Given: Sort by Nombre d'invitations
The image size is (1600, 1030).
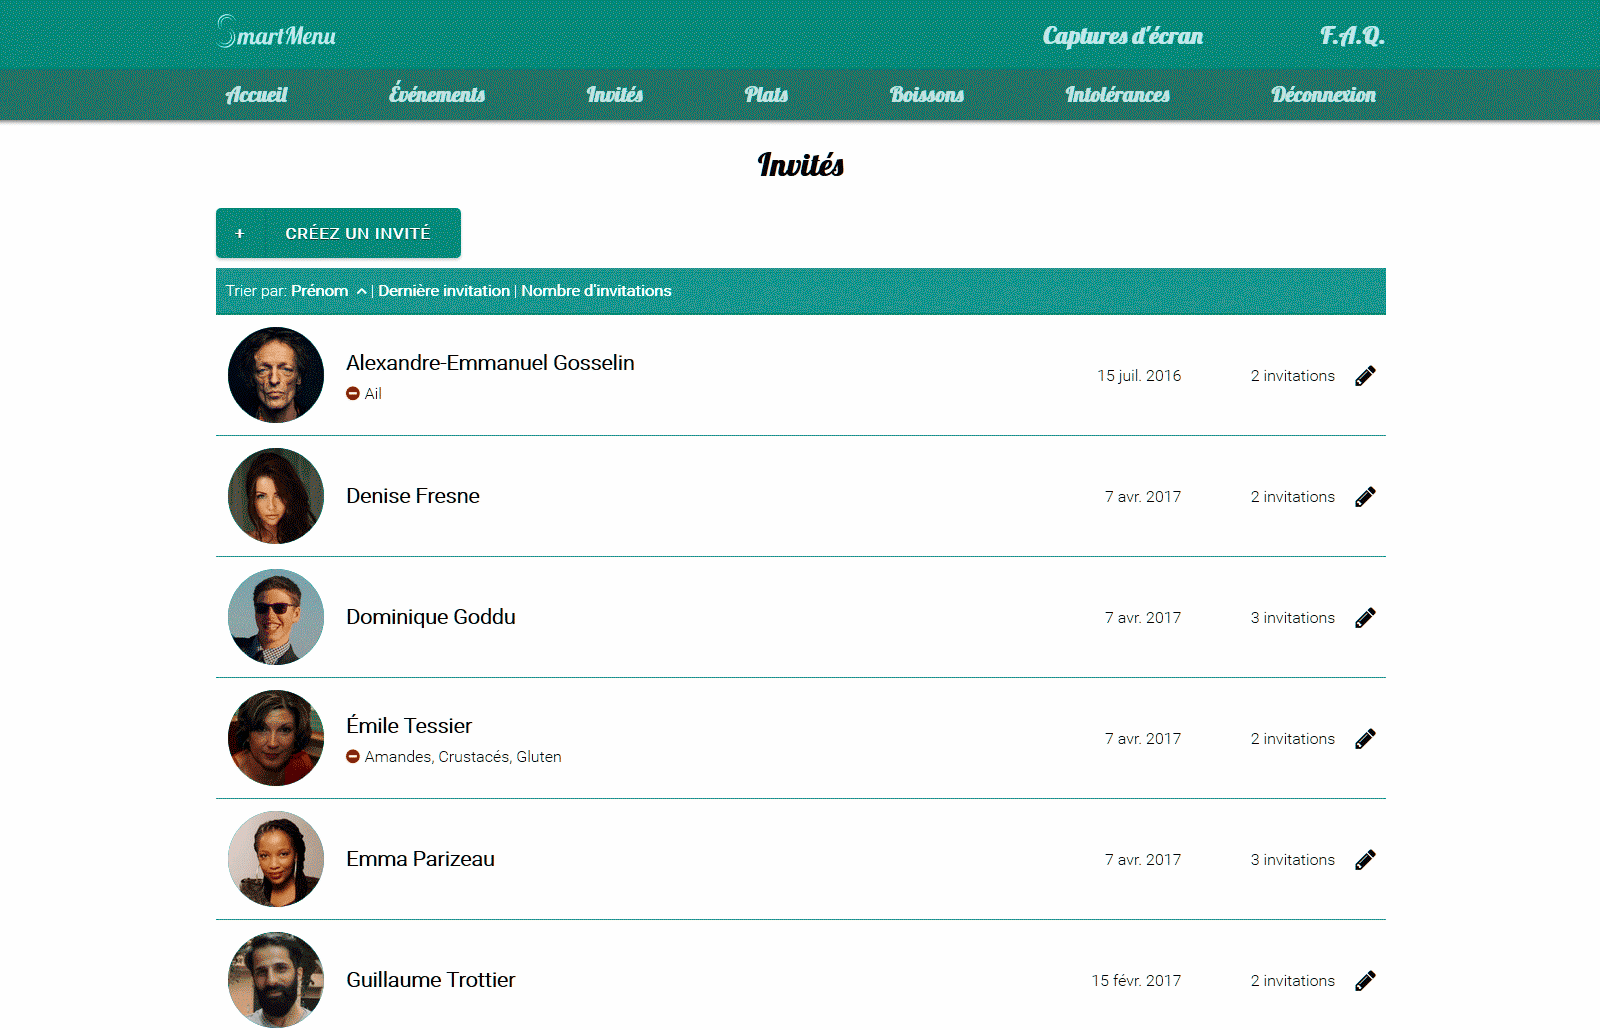Looking at the screenshot, I should (x=596, y=291).
